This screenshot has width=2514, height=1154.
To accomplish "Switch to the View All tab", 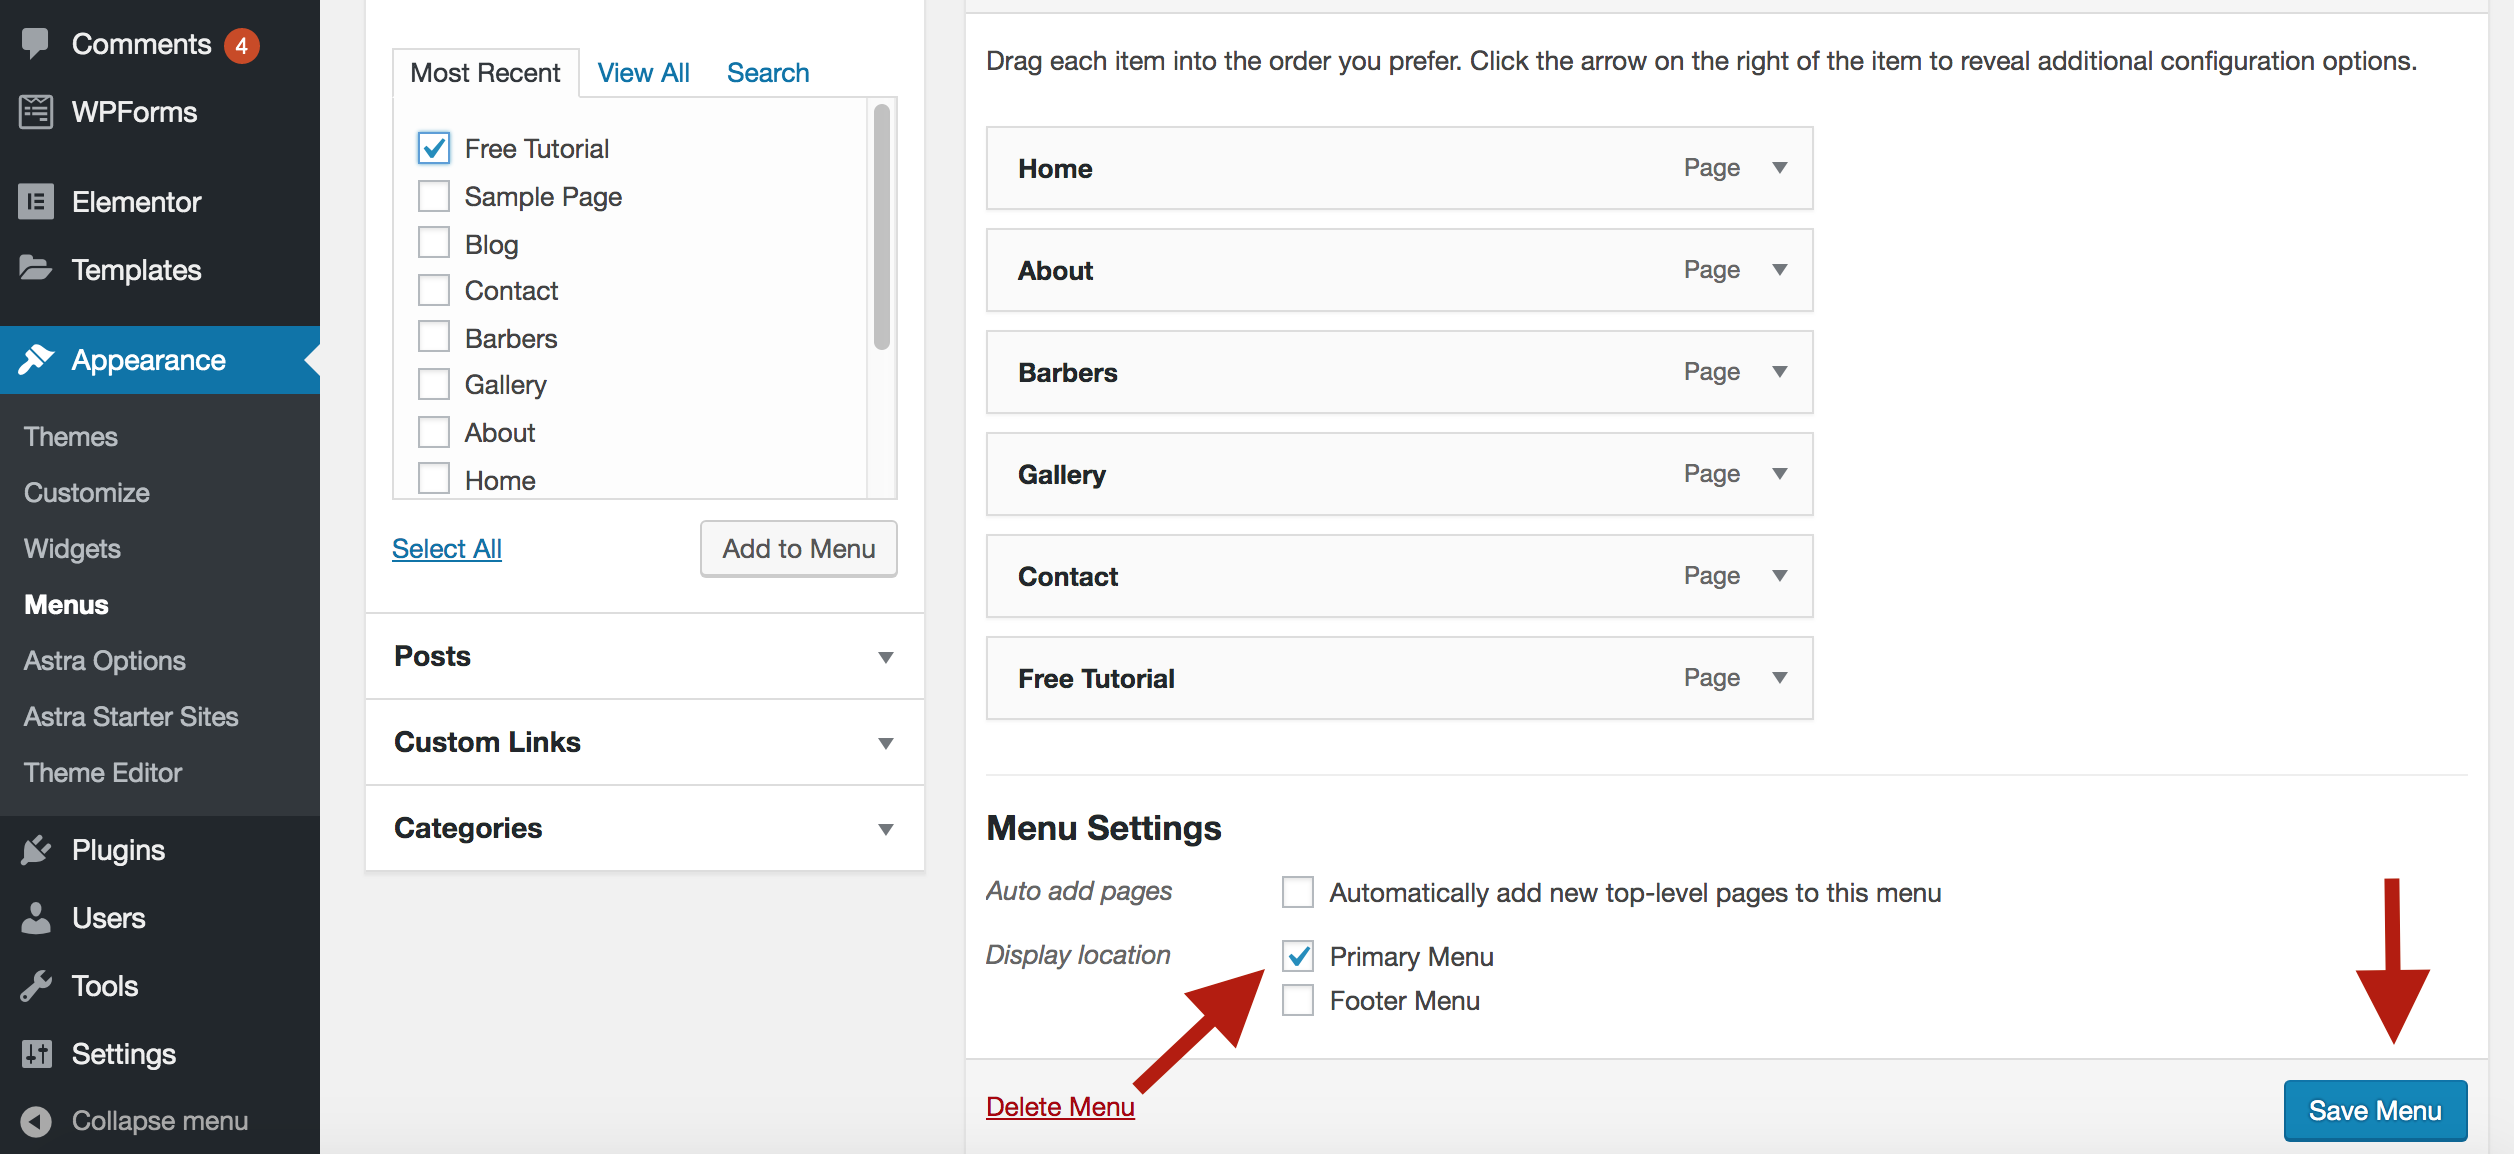I will [643, 73].
